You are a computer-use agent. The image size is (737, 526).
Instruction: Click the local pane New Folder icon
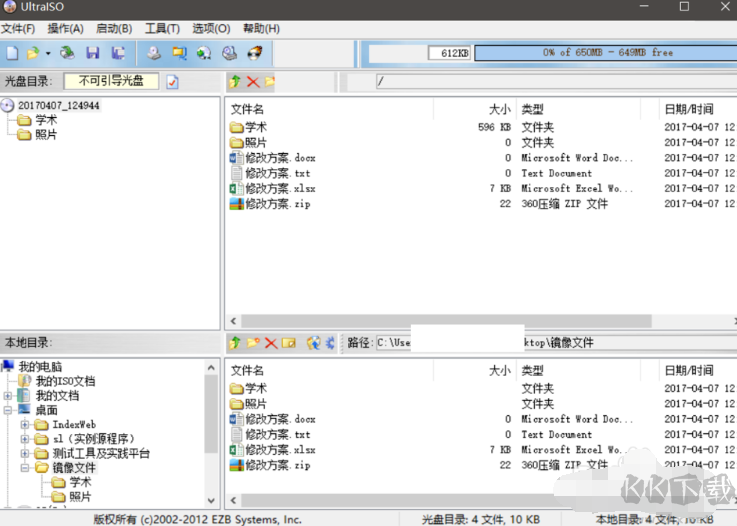[x=253, y=343]
